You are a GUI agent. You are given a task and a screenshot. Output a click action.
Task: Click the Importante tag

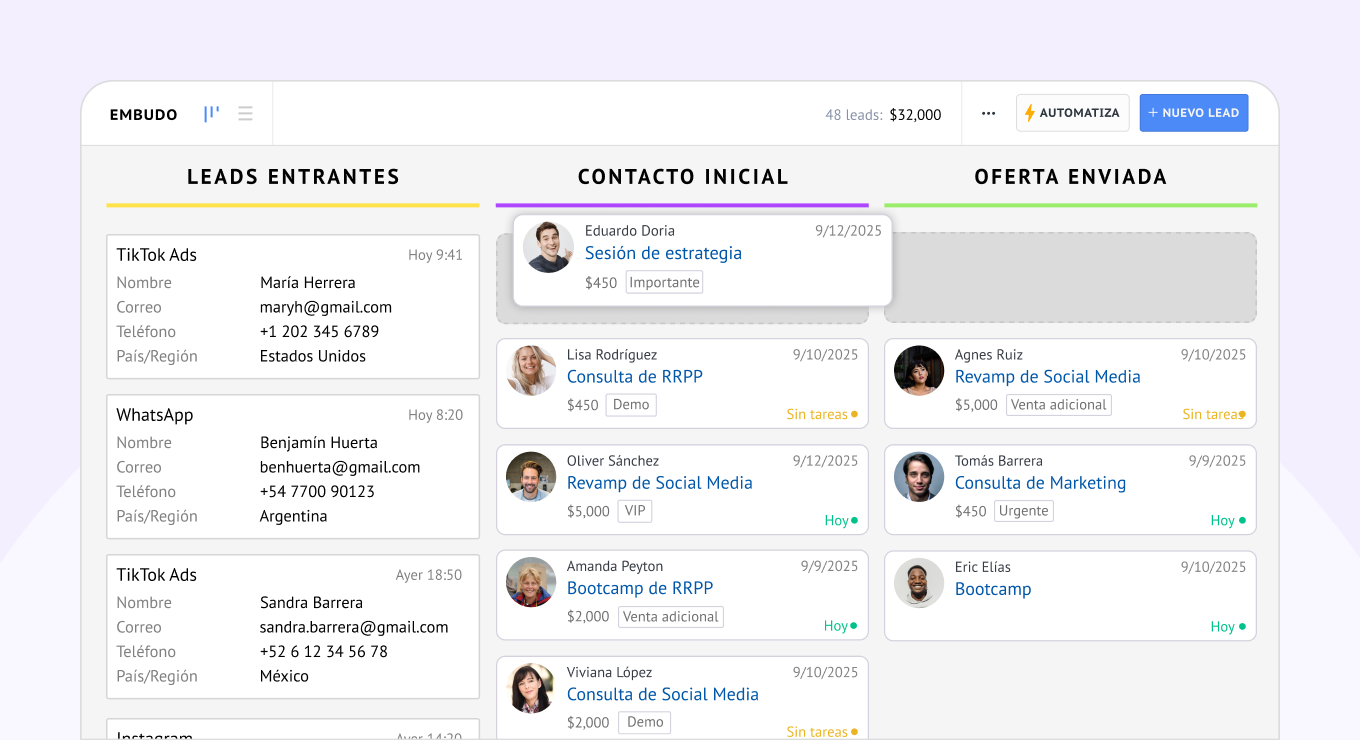664,283
